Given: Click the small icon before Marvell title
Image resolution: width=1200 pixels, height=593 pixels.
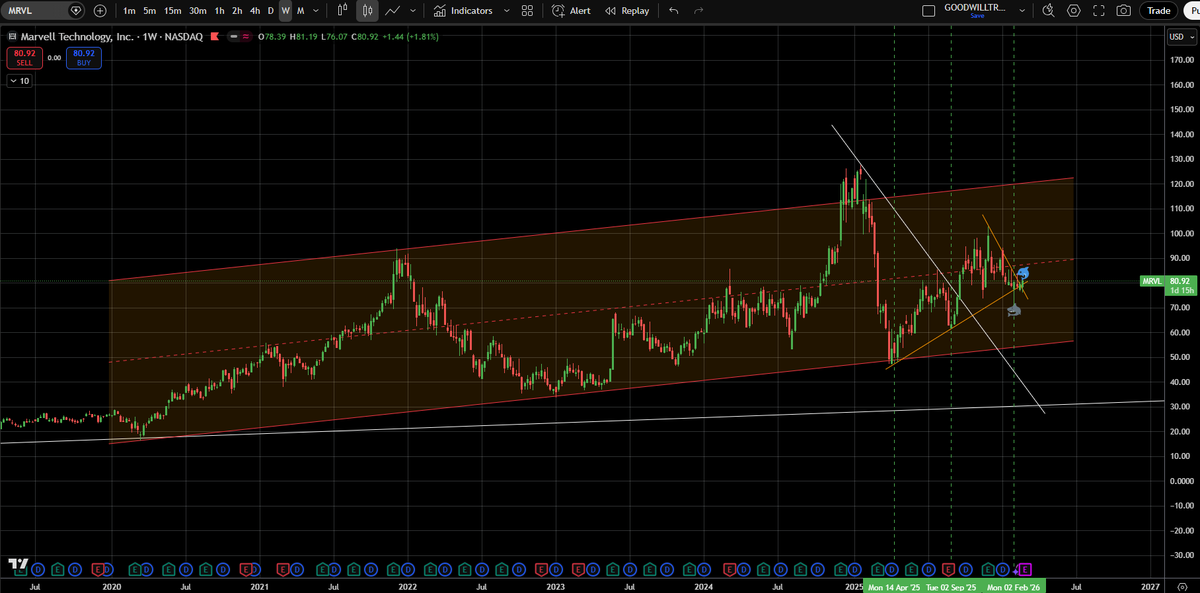Looking at the screenshot, I should (x=11, y=36).
